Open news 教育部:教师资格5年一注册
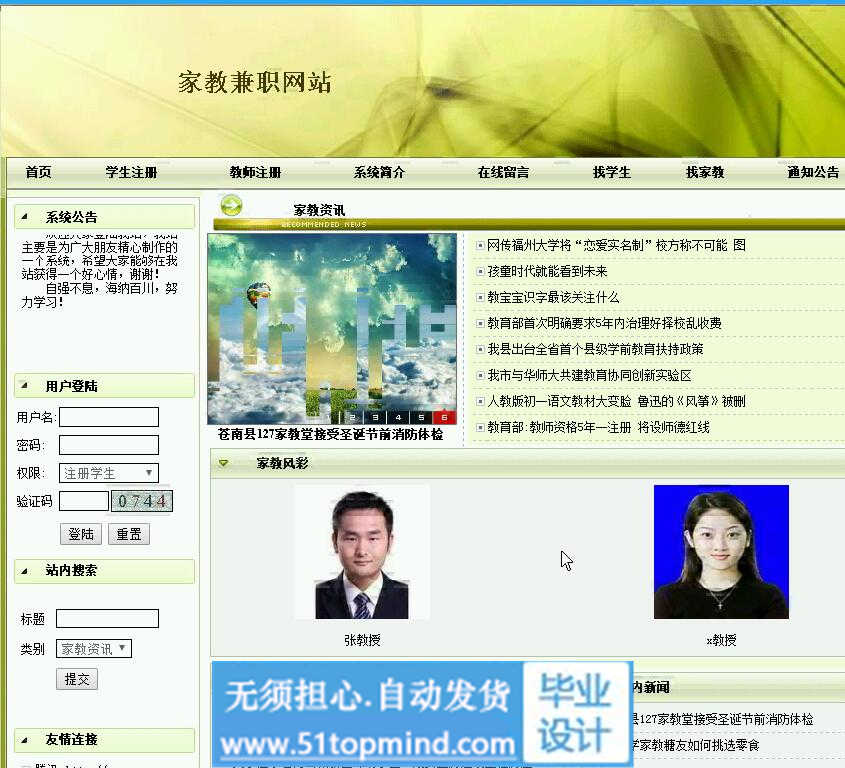 pos(598,427)
